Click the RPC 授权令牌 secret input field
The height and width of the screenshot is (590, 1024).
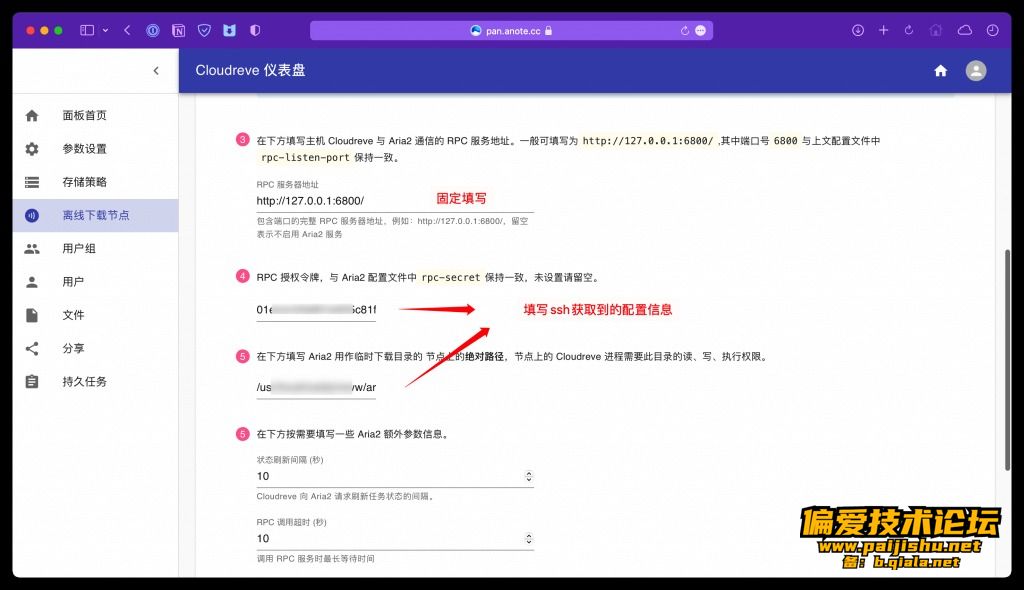tap(316, 310)
